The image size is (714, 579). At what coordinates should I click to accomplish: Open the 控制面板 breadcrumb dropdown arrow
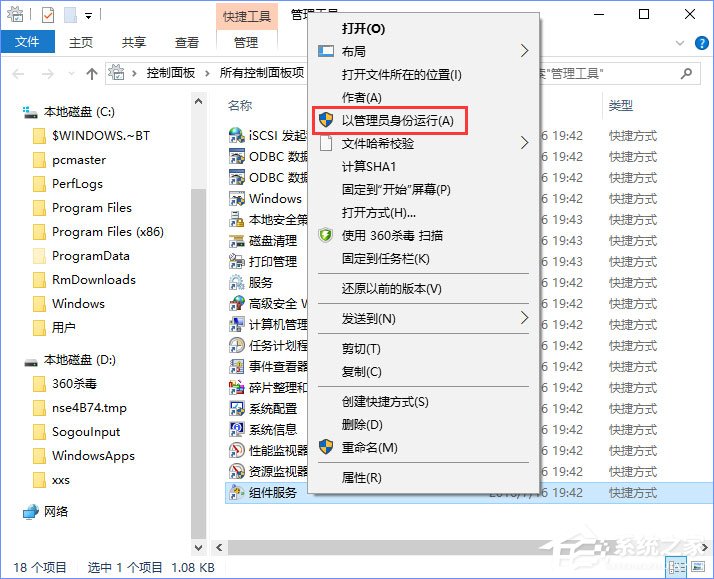(207, 73)
